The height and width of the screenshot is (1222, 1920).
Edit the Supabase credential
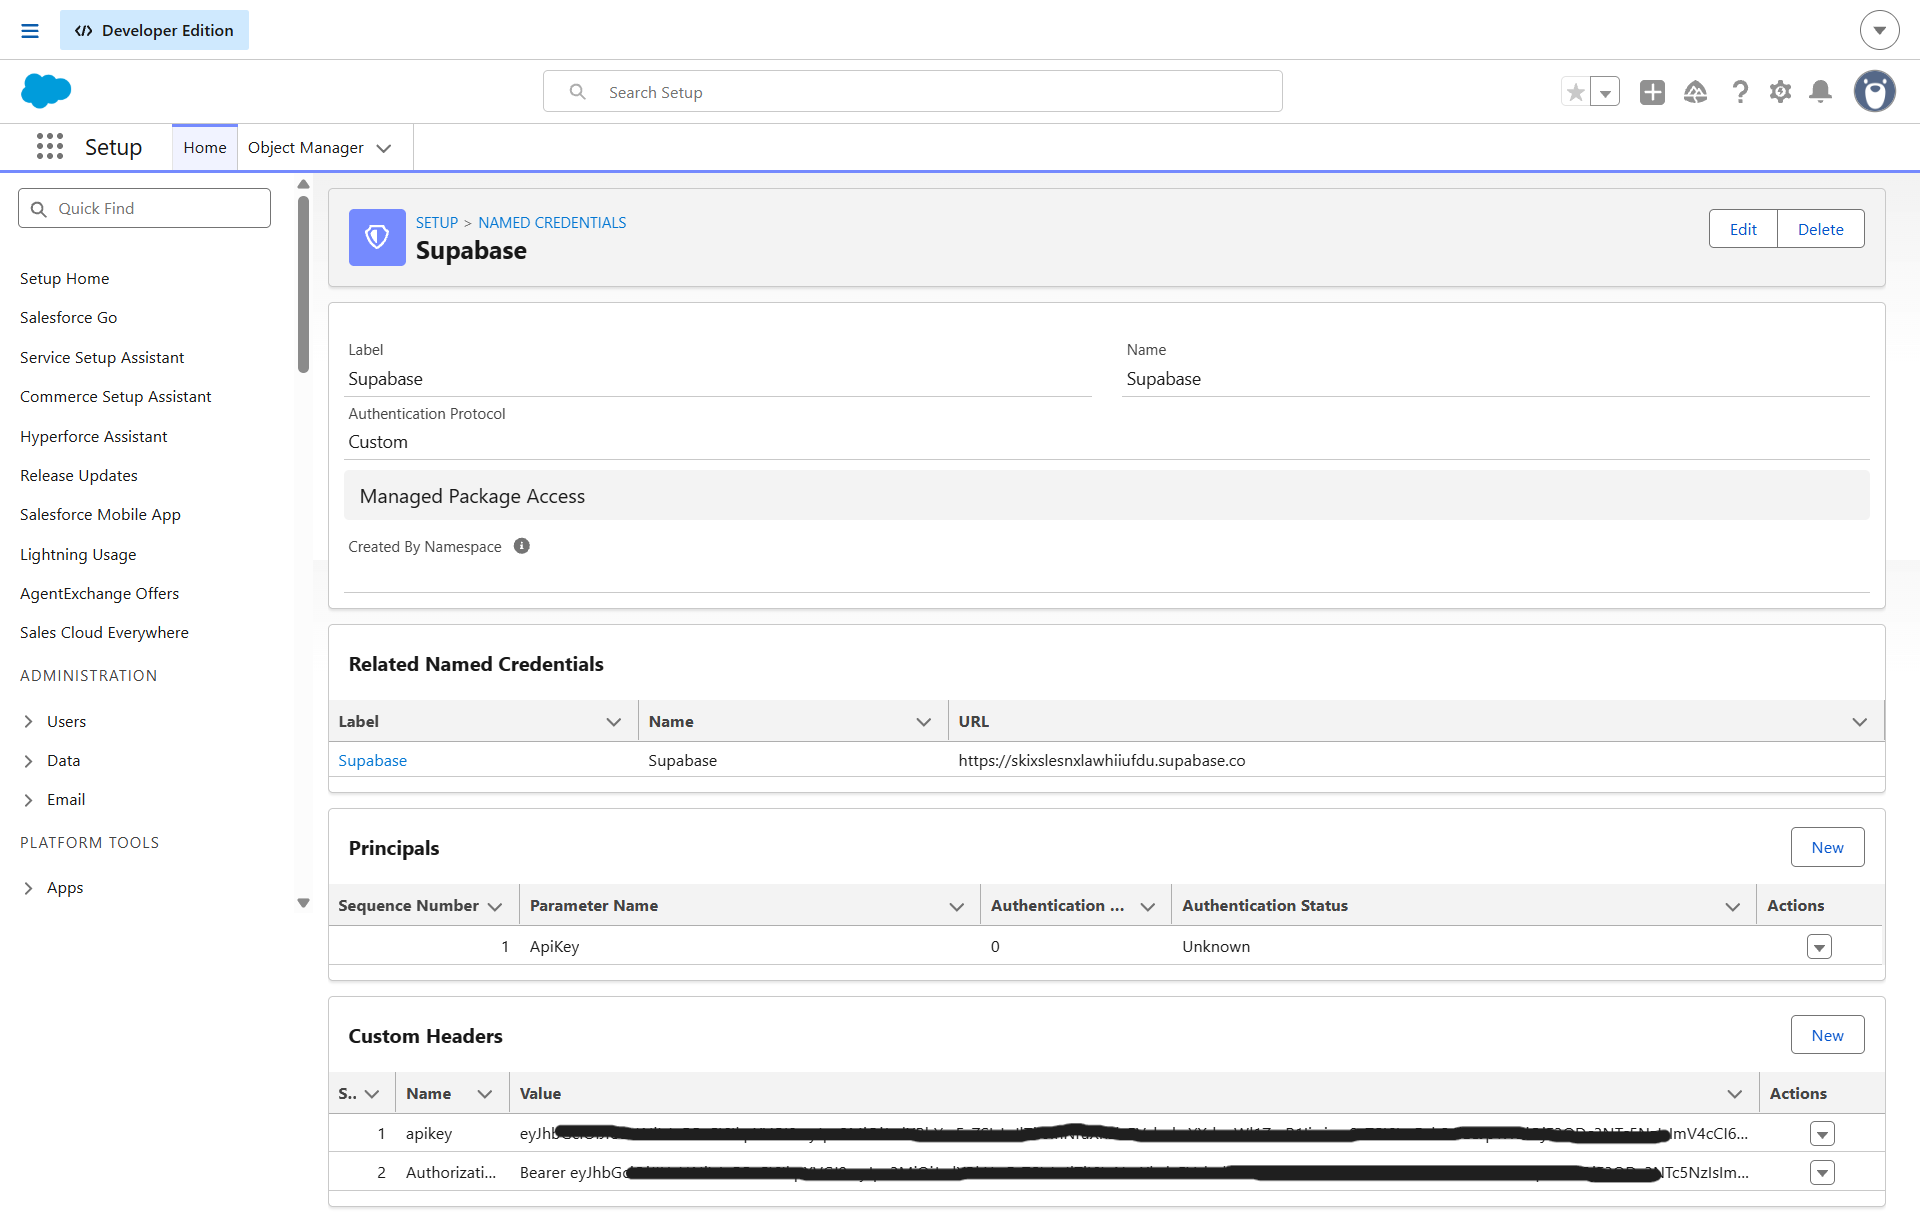[1743, 229]
